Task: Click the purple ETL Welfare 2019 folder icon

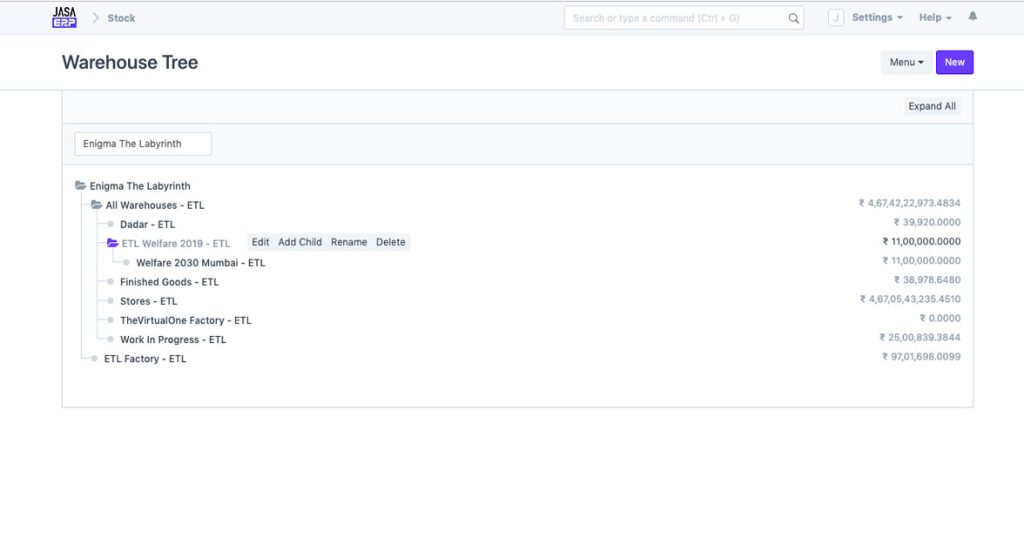Action: (x=113, y=243)
